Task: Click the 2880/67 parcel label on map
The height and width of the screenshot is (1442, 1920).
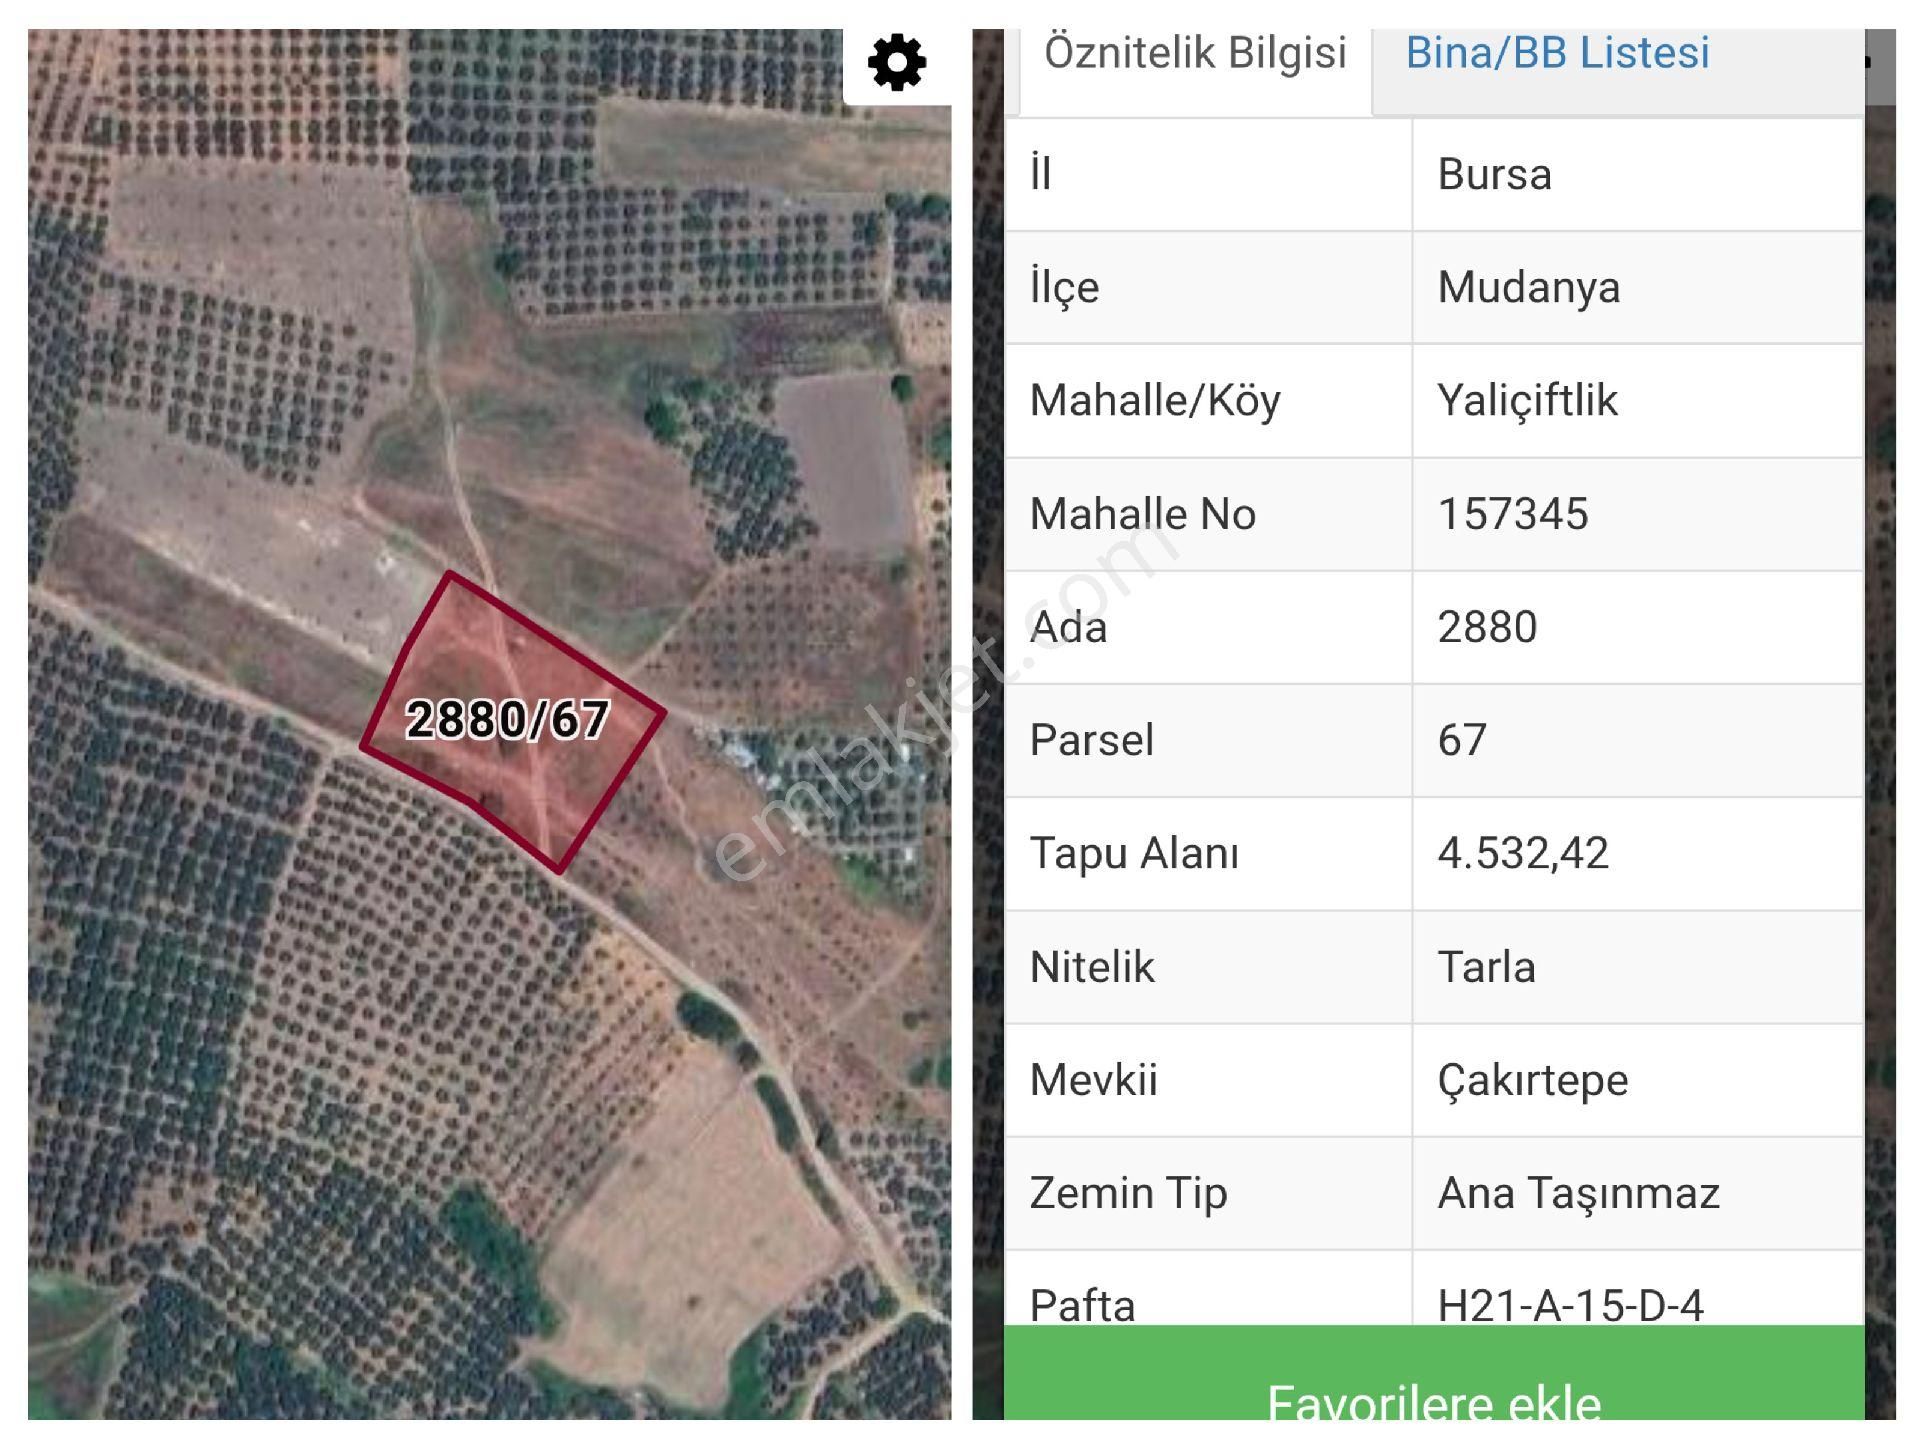Action: point(507,719)
